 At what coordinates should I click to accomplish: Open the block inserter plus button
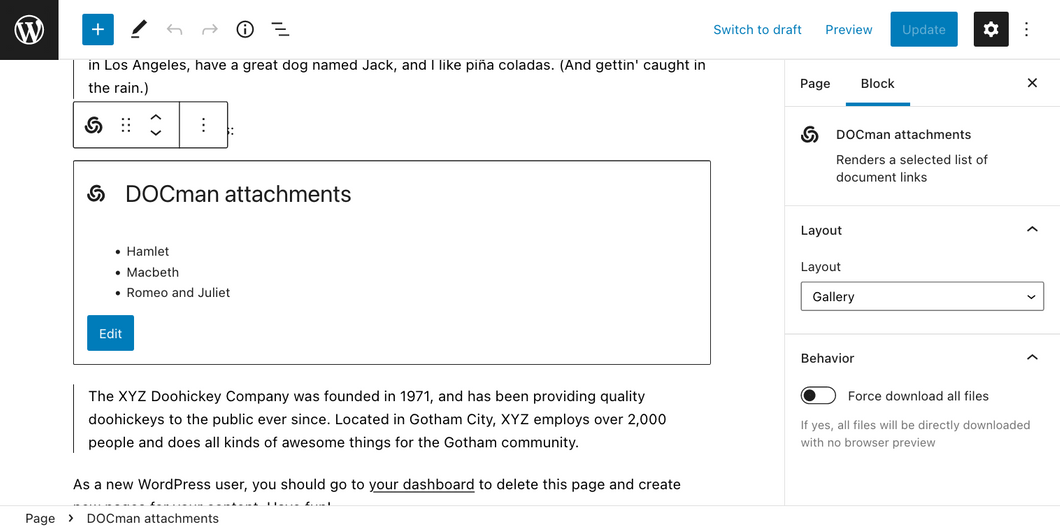pyautogui.click(x=98, y=30)
